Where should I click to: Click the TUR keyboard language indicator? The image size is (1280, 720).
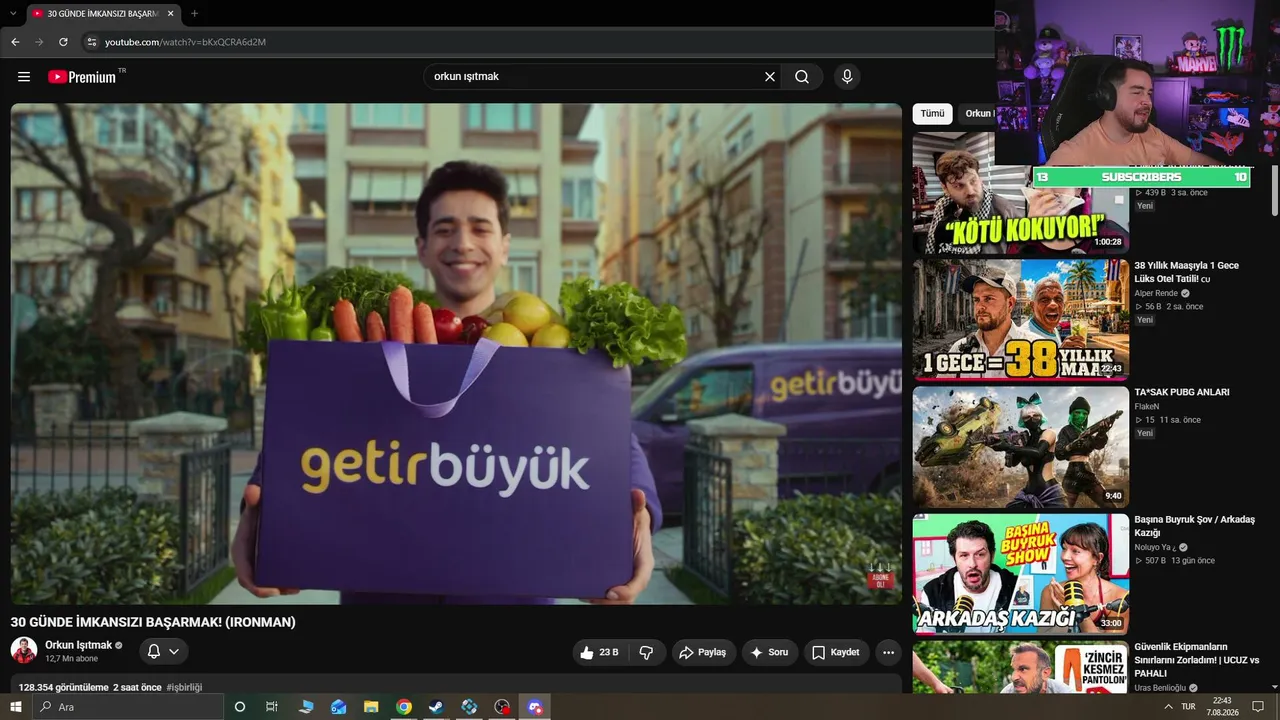[x=1188, y=707]
